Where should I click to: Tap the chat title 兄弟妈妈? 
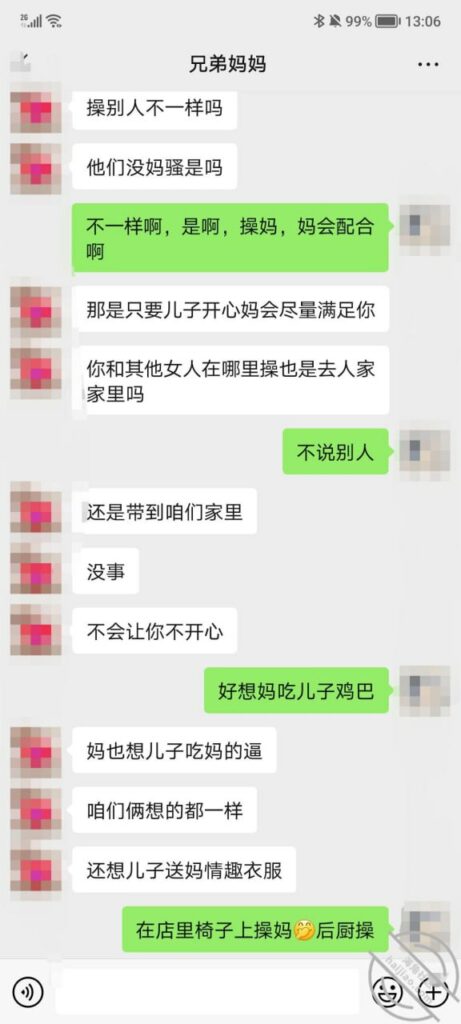tap(227, 65)
